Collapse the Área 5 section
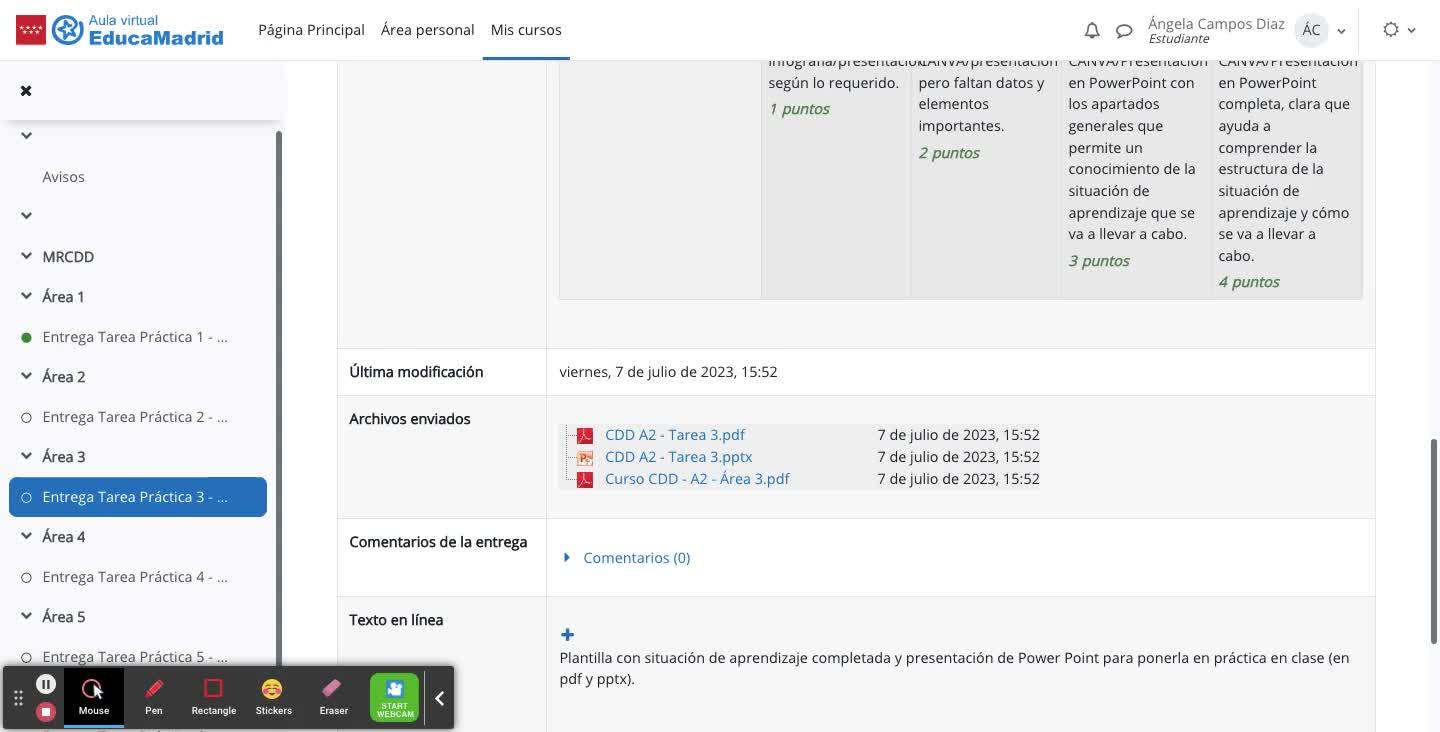This screenshot has height=732, width=1440. click(x=27, y=616)
